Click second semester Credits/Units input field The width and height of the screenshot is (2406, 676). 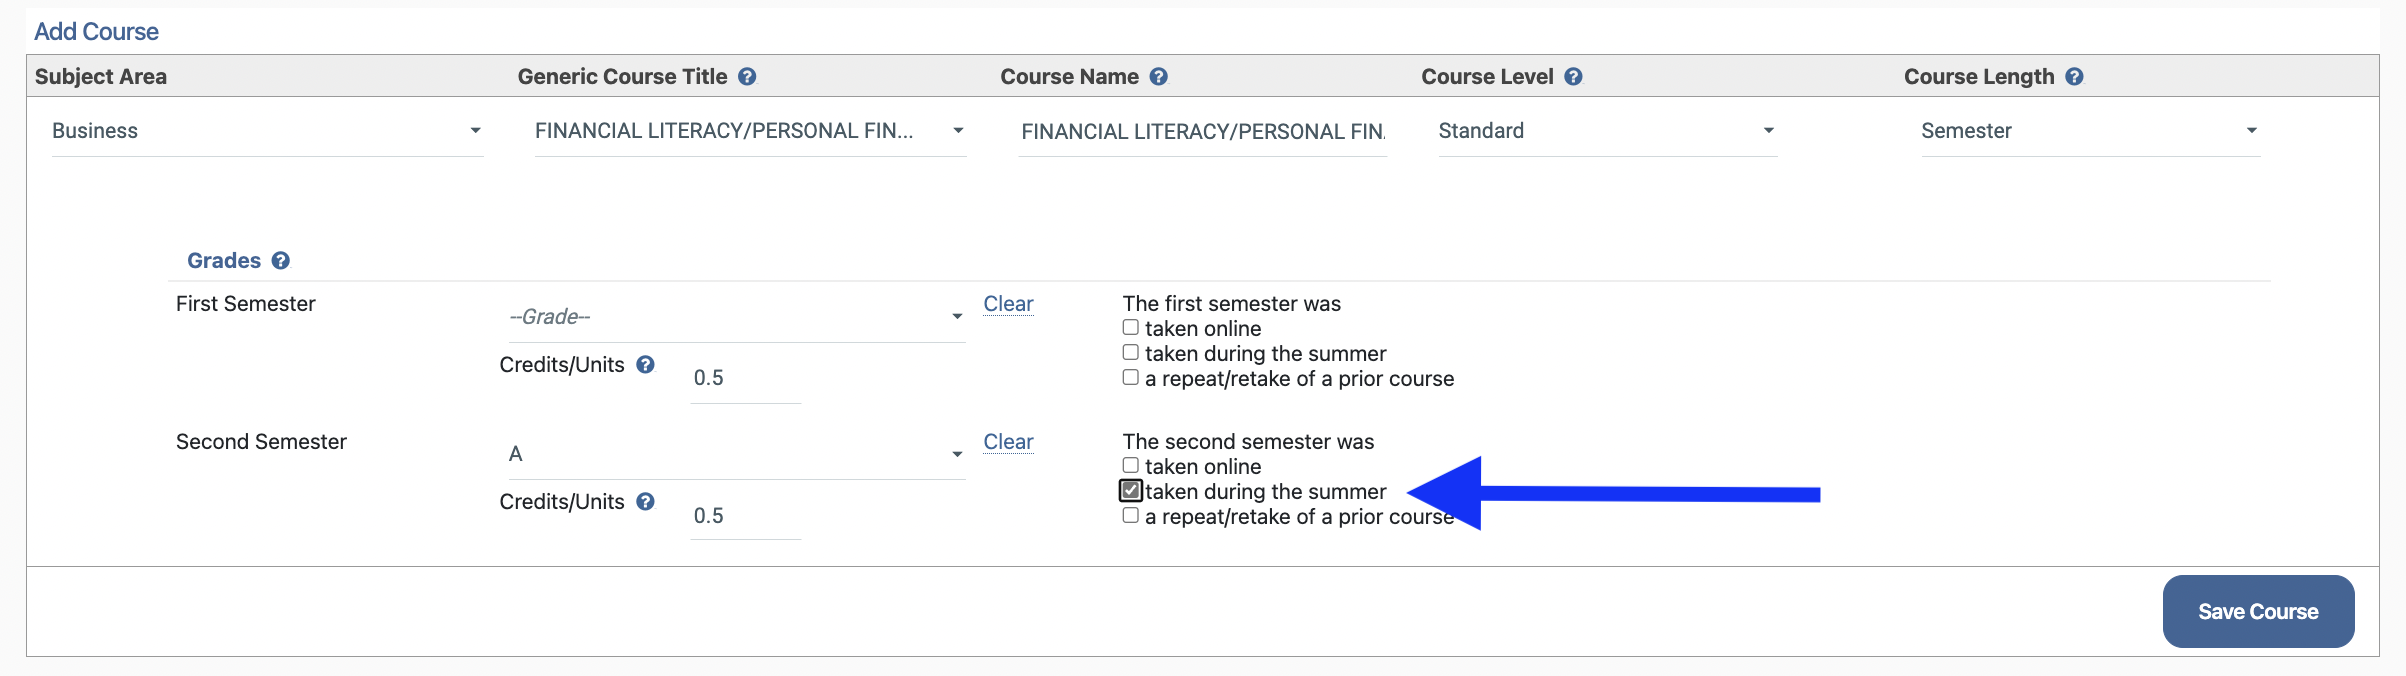pos(744,516)
